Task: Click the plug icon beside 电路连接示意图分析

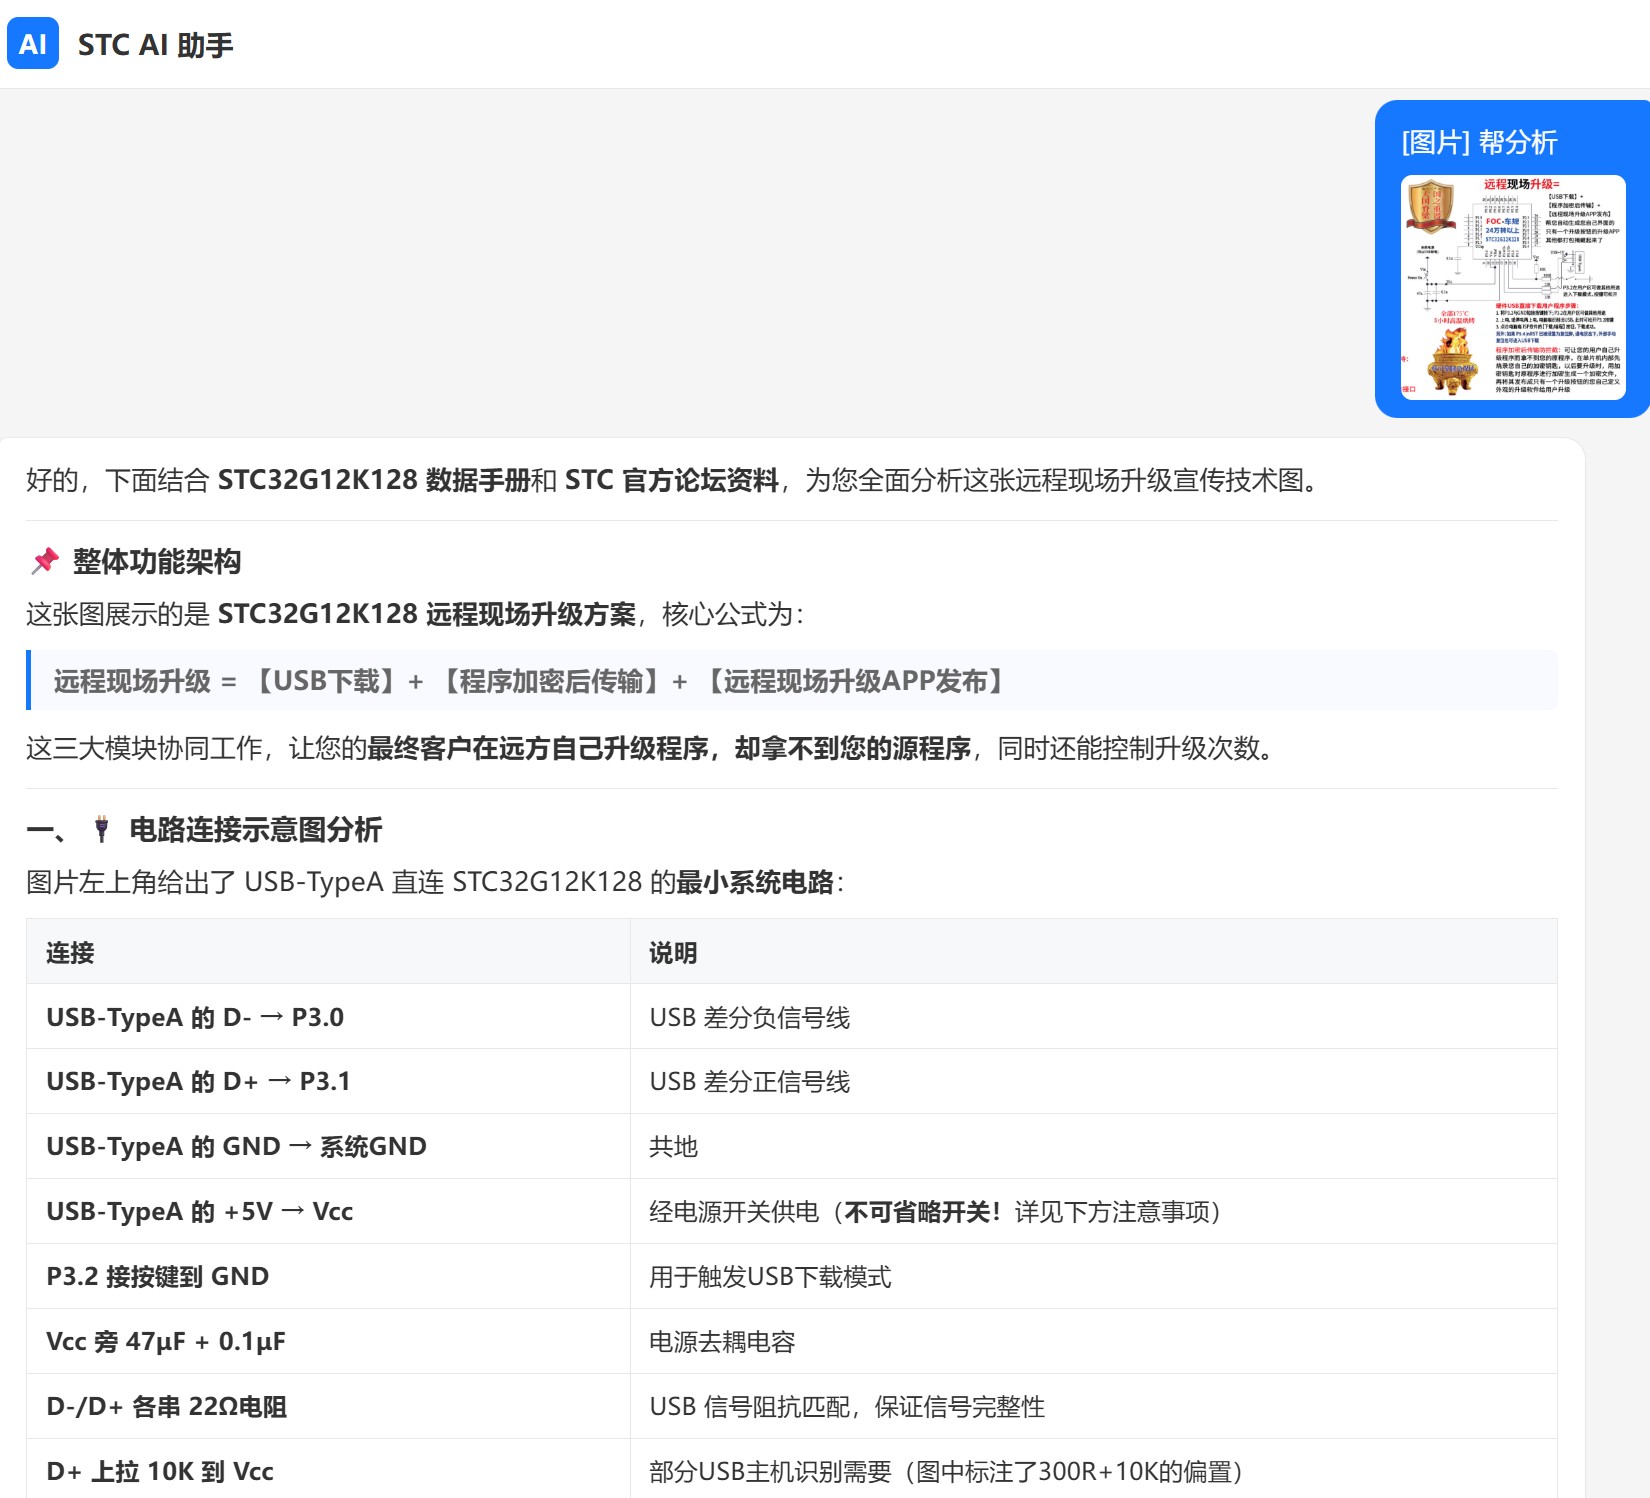Action: (x=101, y=829)
